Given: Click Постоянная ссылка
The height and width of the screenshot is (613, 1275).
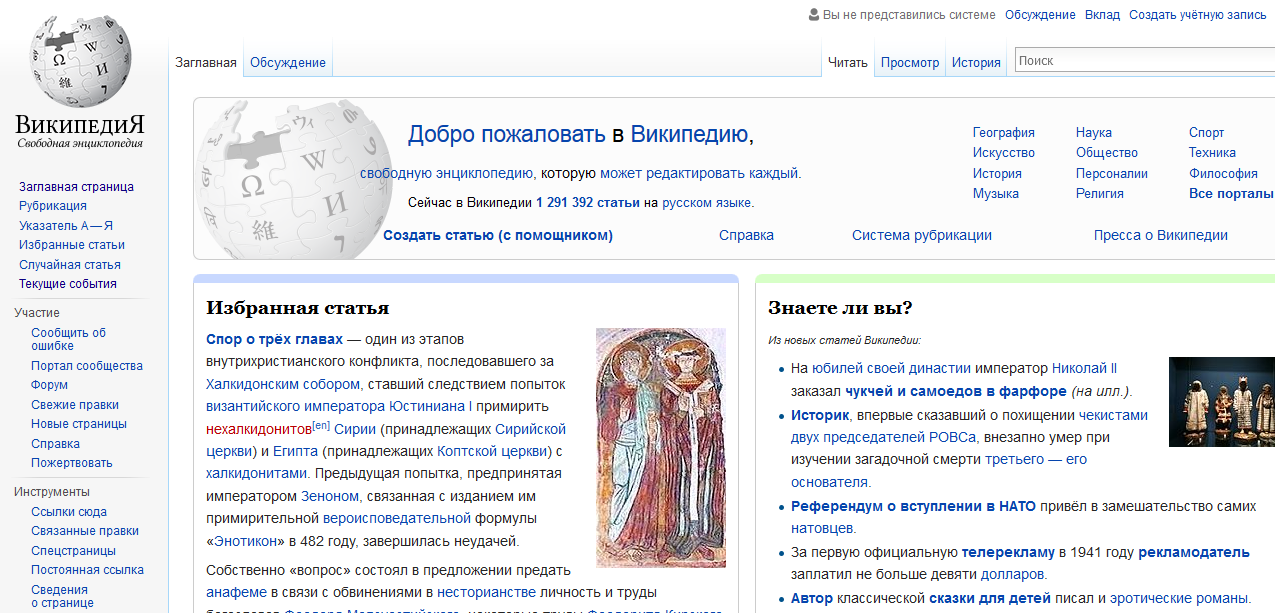Looking at the screenshot, I should click(87, 570).
